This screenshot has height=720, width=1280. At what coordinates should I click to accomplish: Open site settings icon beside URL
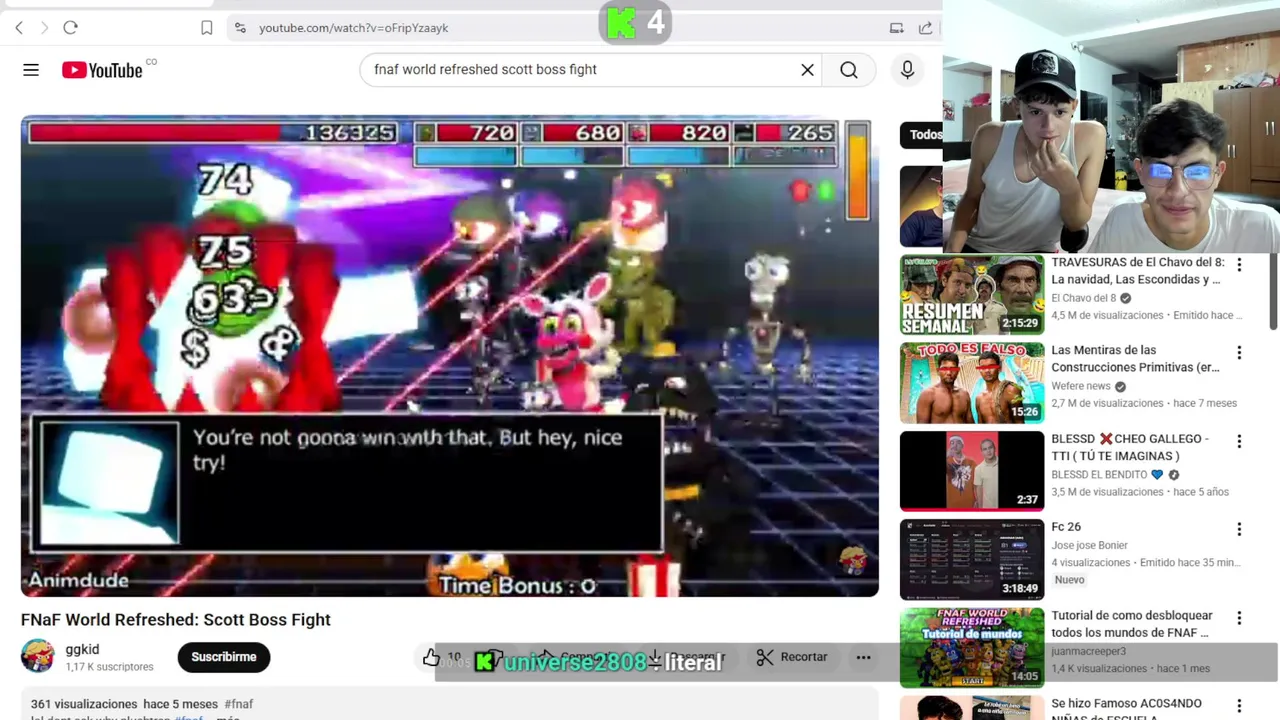pos(240,28)
